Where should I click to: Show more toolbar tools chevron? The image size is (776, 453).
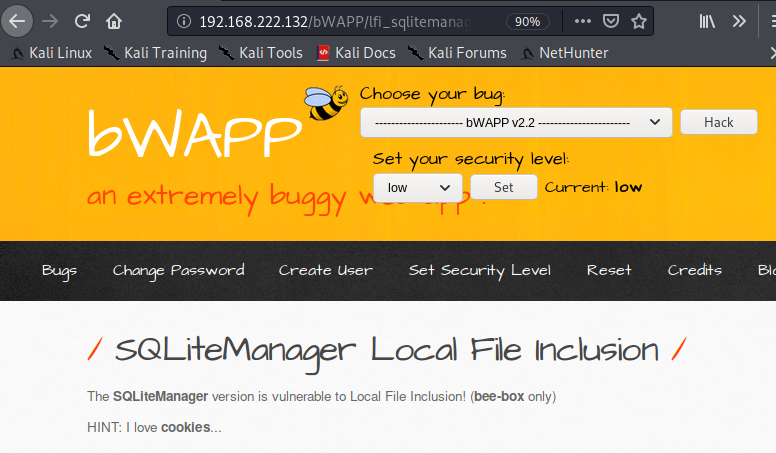tap(739, 21)
